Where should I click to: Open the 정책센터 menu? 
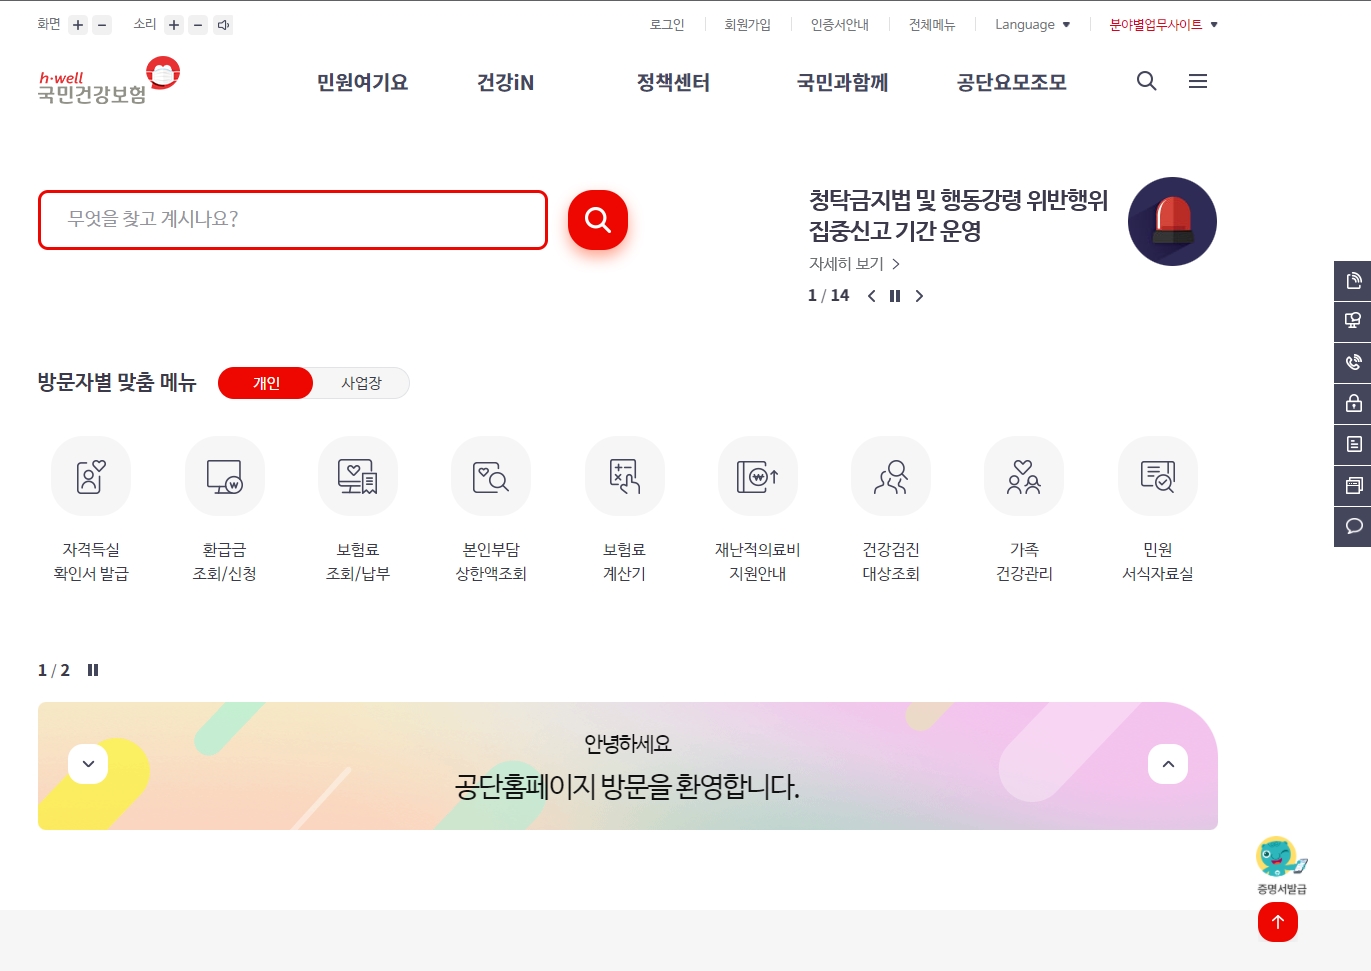[673, 82]
